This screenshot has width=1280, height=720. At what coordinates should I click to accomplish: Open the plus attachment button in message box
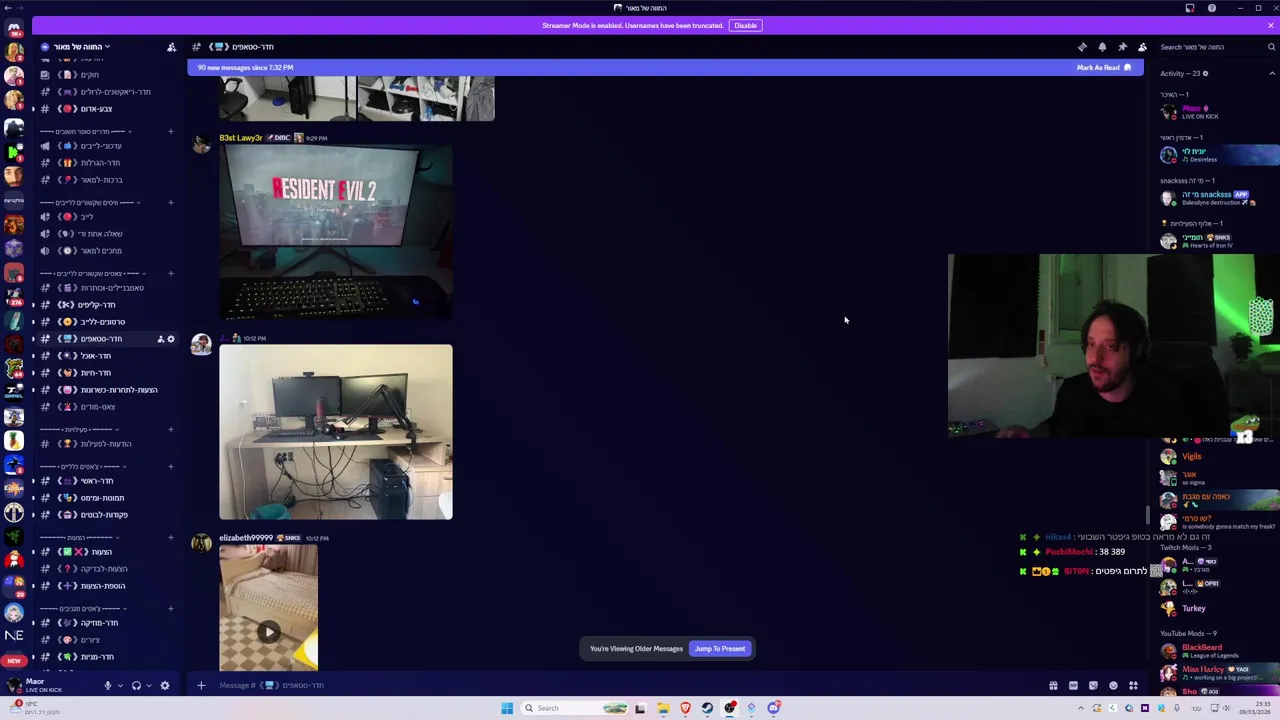[x=201, y=685]
